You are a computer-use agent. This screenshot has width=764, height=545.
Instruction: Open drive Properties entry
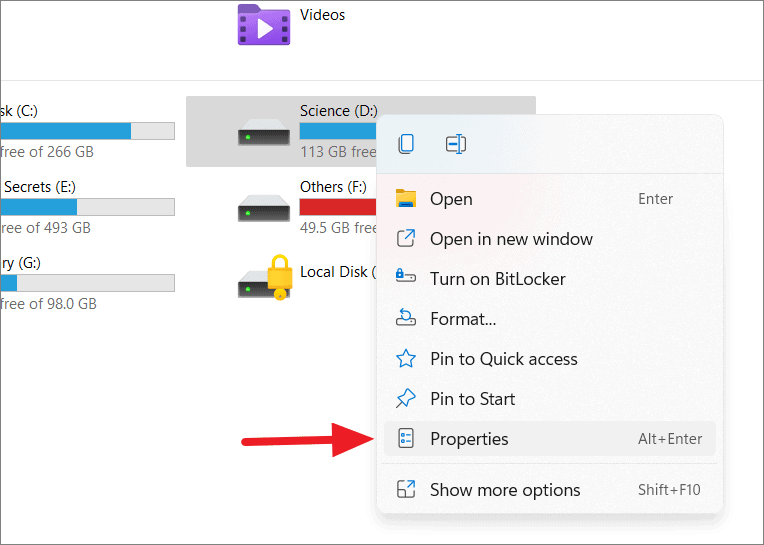[469, 439]
